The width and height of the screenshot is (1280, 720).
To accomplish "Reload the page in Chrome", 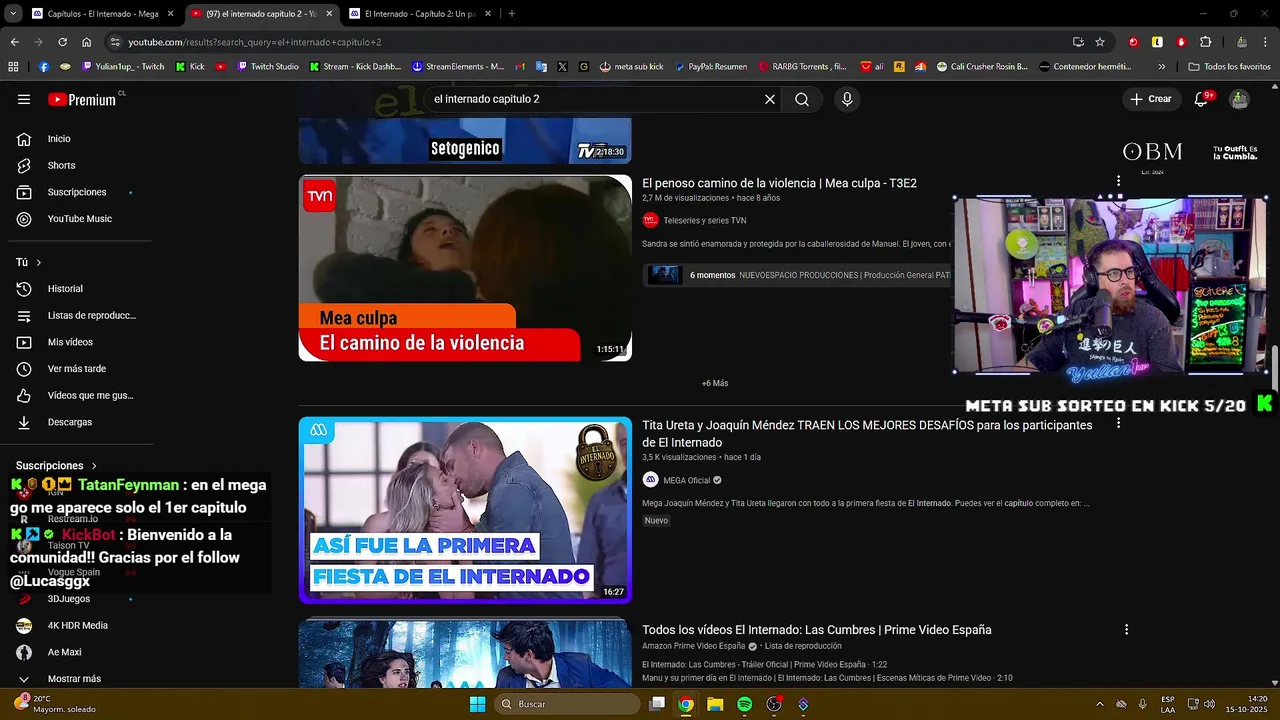I will coord(62,42).
